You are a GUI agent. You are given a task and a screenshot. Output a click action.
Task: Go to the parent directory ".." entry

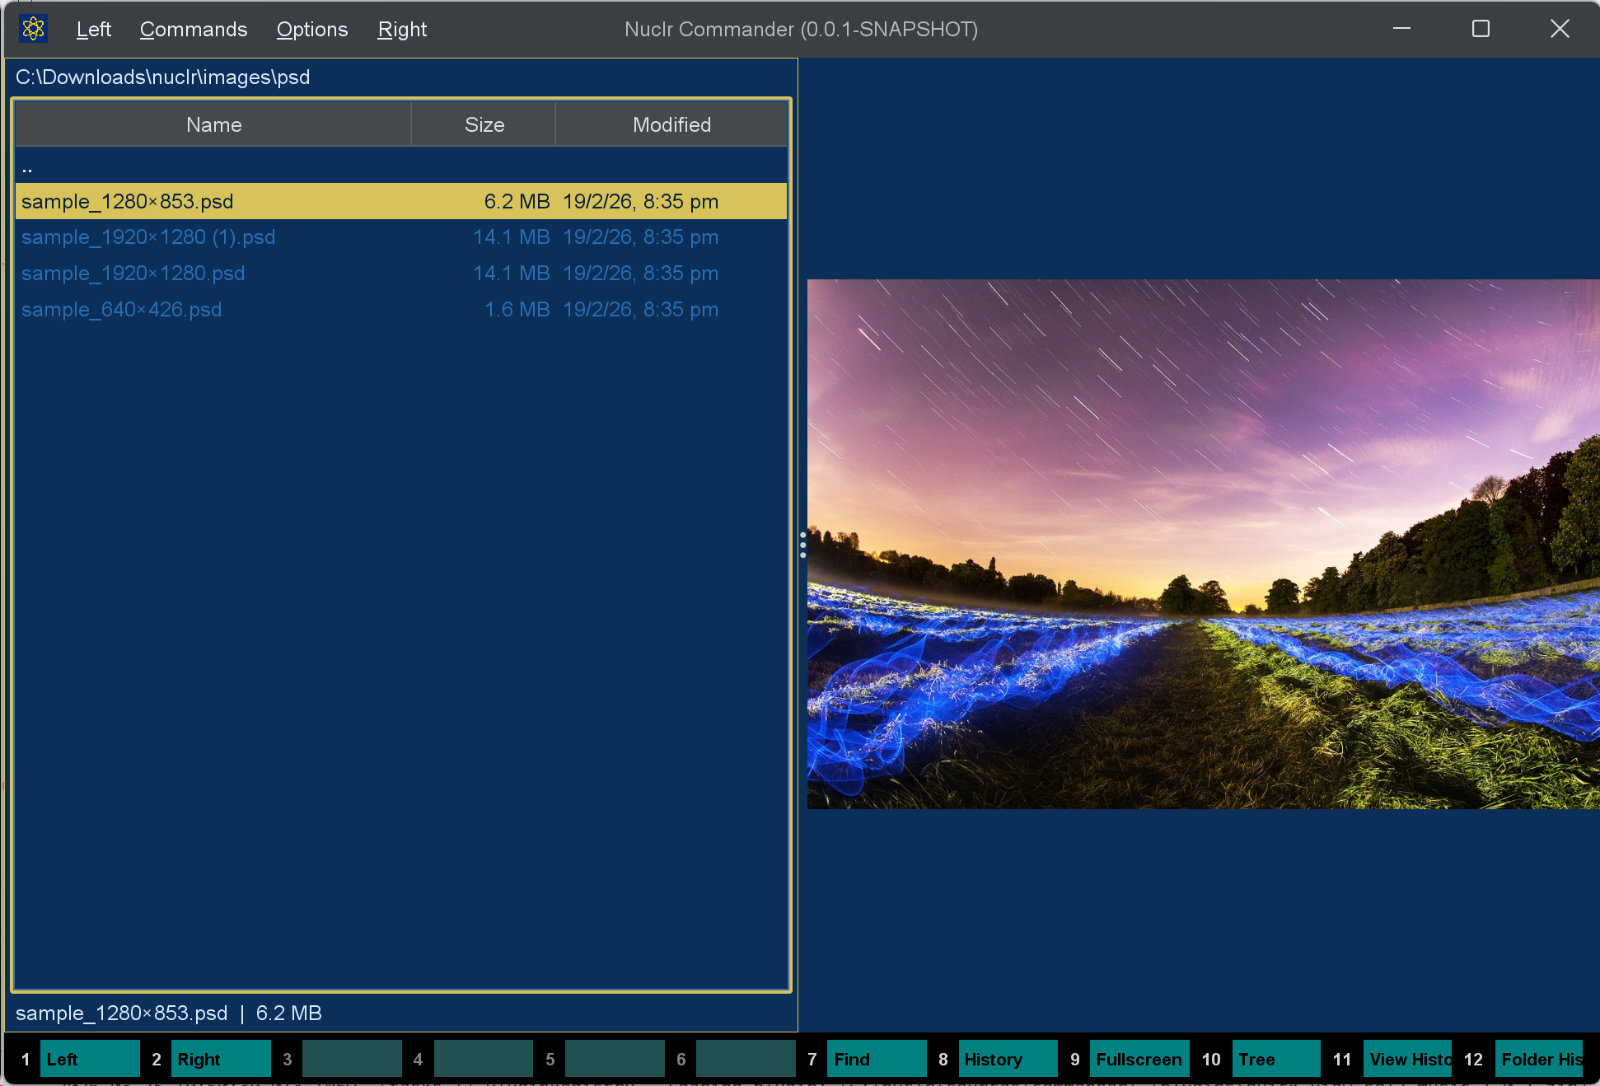point(401,166)
